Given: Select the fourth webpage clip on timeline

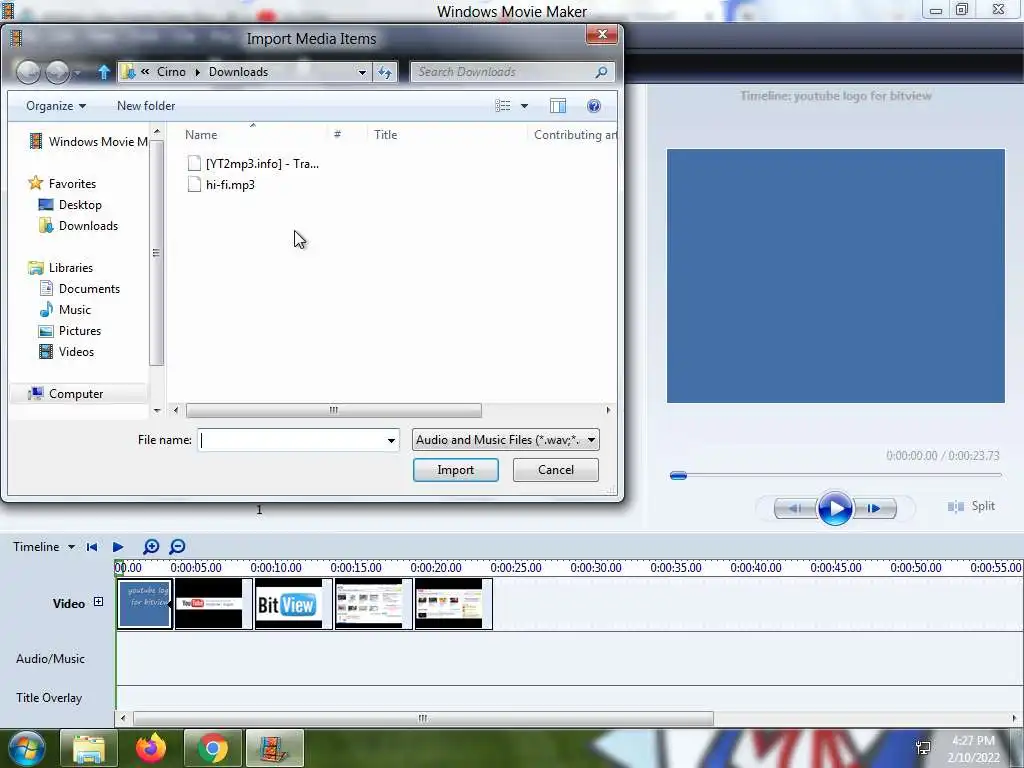Looking at the screenshot, I should (374, 604).
